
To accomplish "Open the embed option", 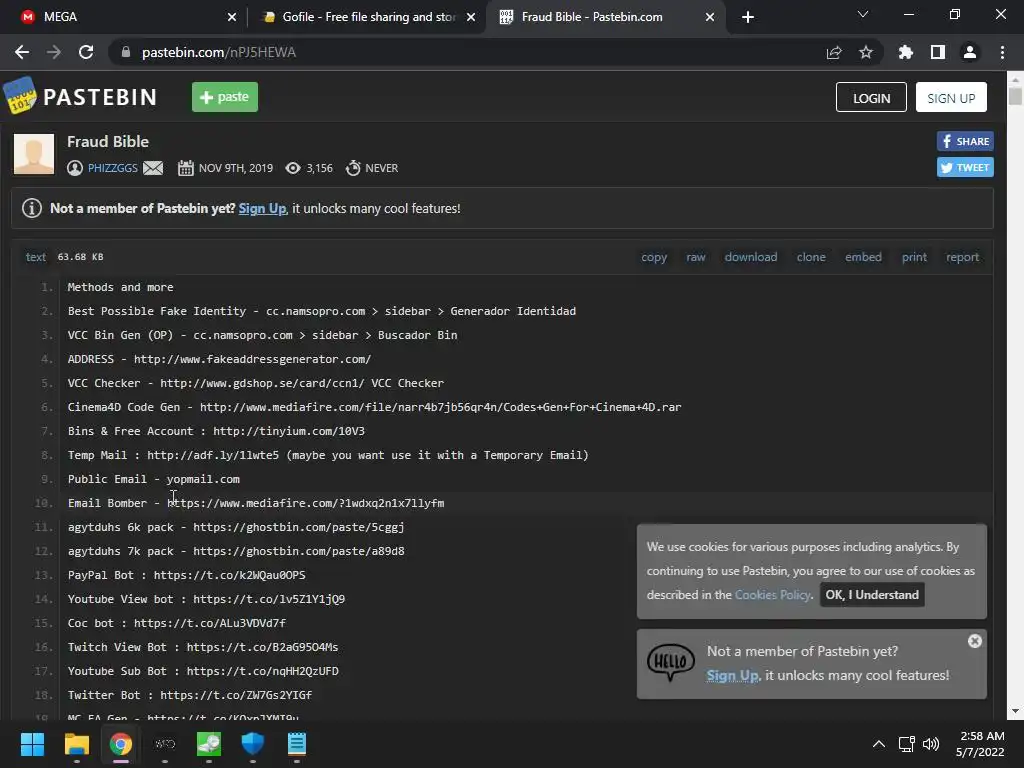I will (x=863, y=257).
